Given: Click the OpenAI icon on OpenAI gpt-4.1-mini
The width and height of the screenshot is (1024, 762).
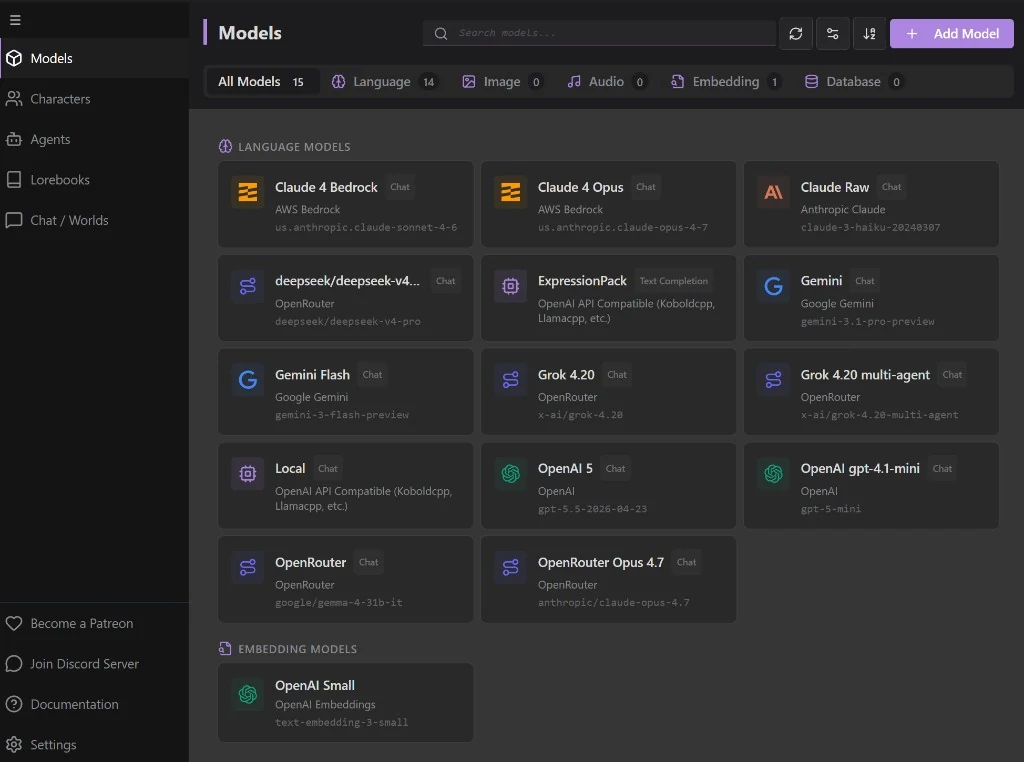Looking at the screenshot, I should pyautogui.click(x=773, y=473).
